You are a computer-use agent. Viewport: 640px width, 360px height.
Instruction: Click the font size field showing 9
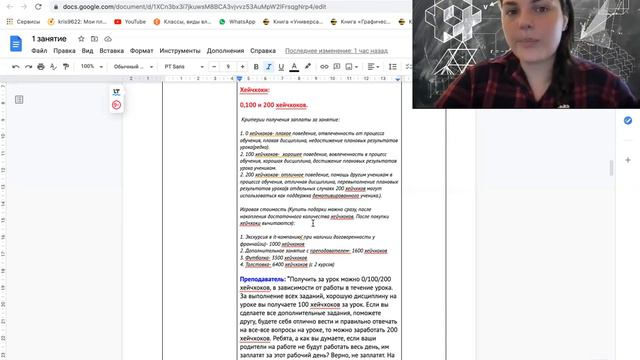point(228,67)
